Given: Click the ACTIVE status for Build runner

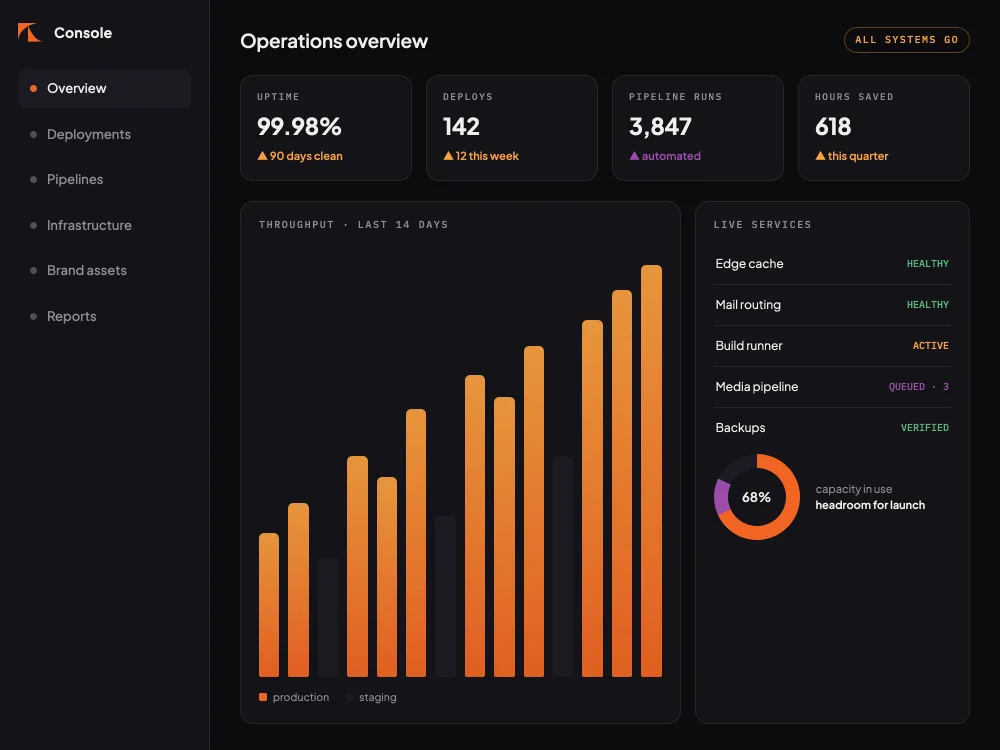Looking at the screenshot, I should tap(930, 346).
